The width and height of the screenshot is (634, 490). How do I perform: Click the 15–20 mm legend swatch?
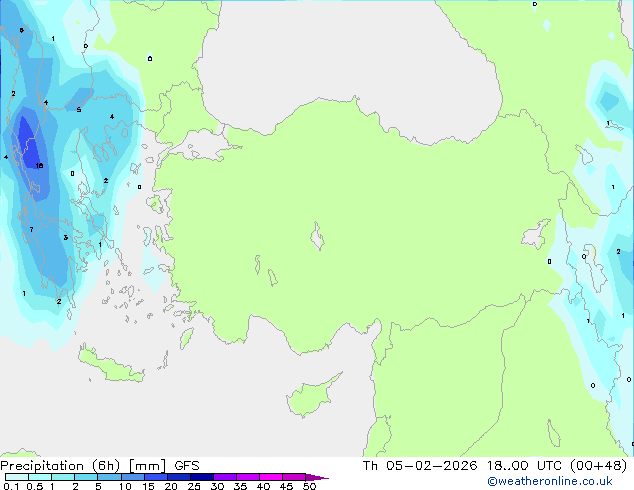click(156, 477)
